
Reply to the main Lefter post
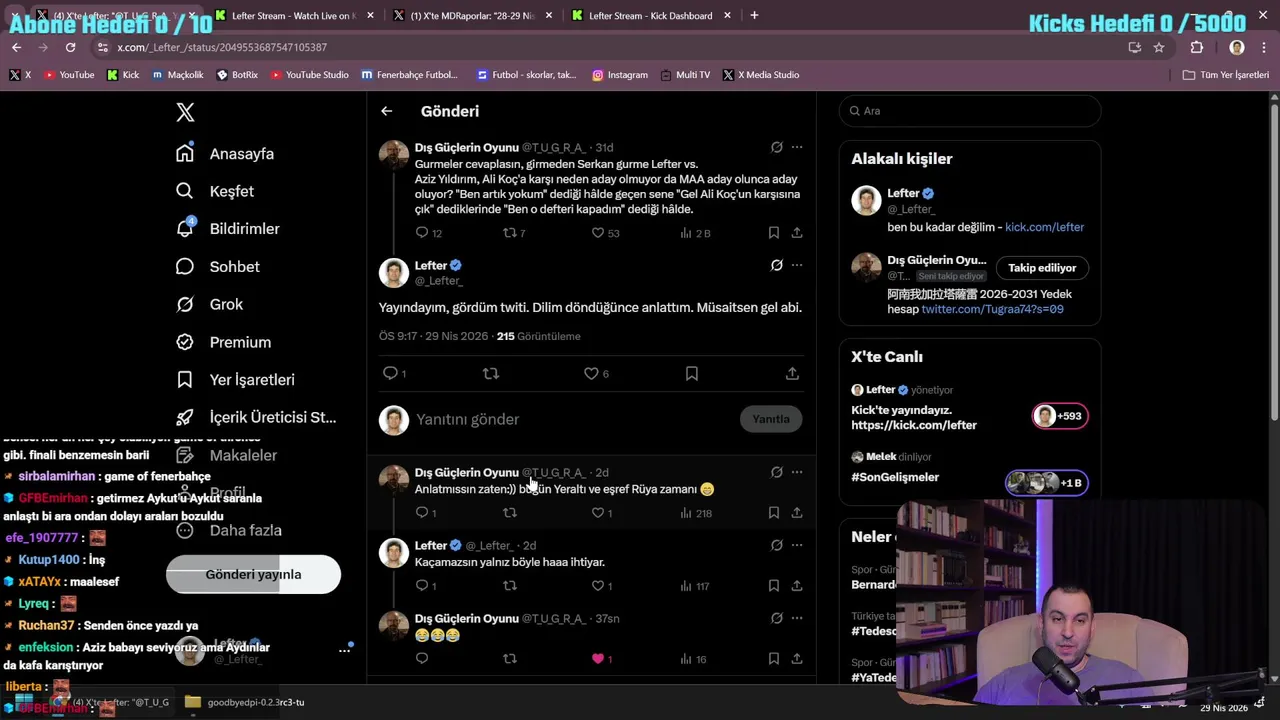[x=391, y=373]
